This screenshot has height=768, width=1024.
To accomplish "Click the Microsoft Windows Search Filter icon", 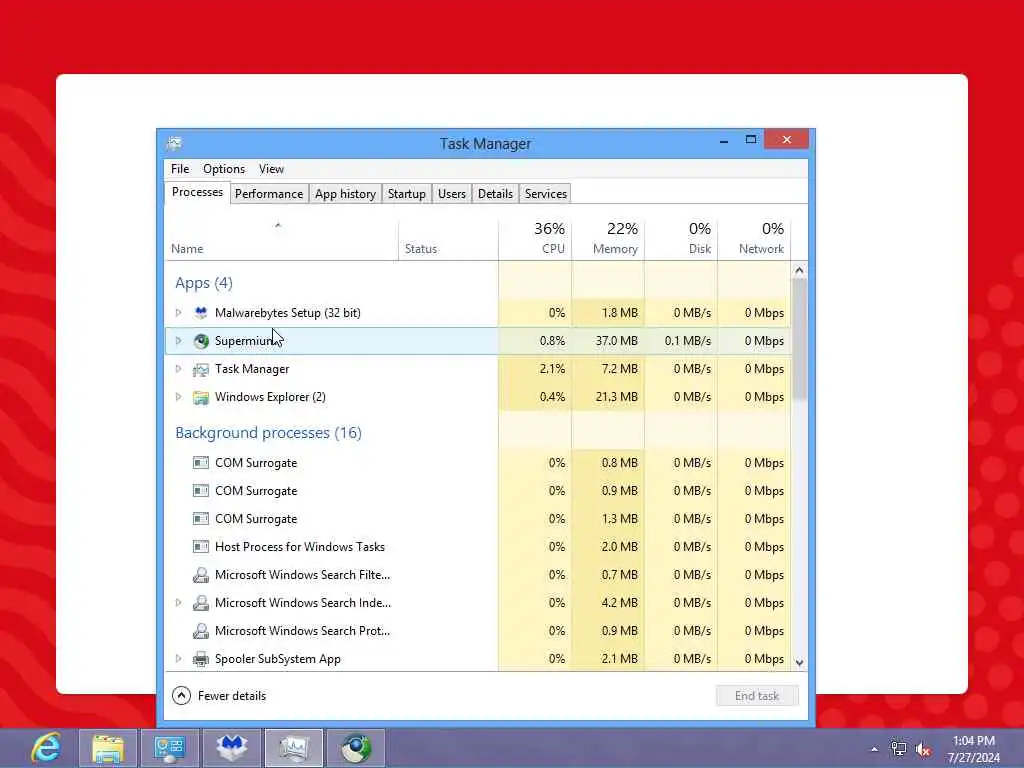I will pos(200,575).
